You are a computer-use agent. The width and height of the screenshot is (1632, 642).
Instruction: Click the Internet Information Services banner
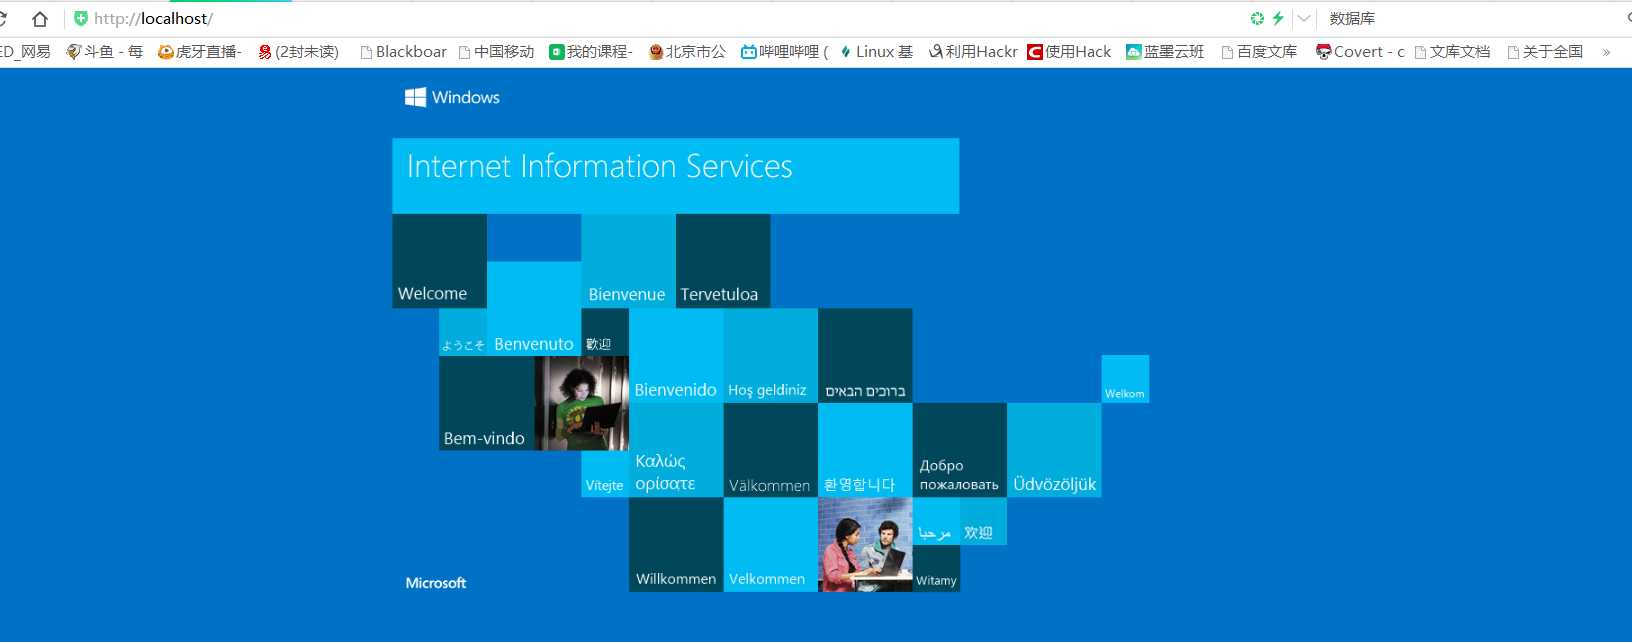[676, 176]
